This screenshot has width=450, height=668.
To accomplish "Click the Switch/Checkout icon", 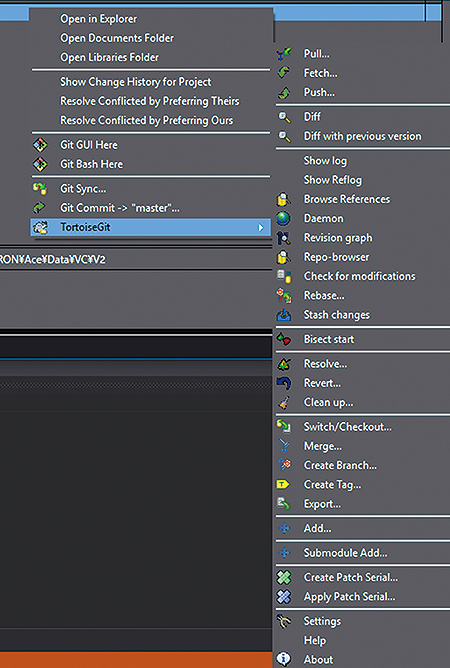I will [284, 426].
